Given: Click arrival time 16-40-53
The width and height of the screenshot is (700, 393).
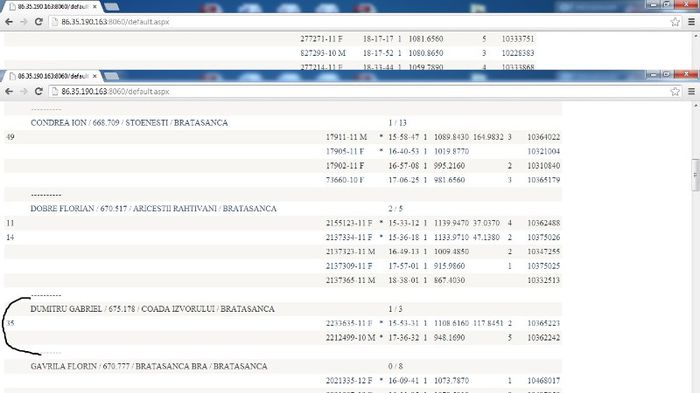Looking at the screenshot, I should pyautogui.click(x=404, y=151).
